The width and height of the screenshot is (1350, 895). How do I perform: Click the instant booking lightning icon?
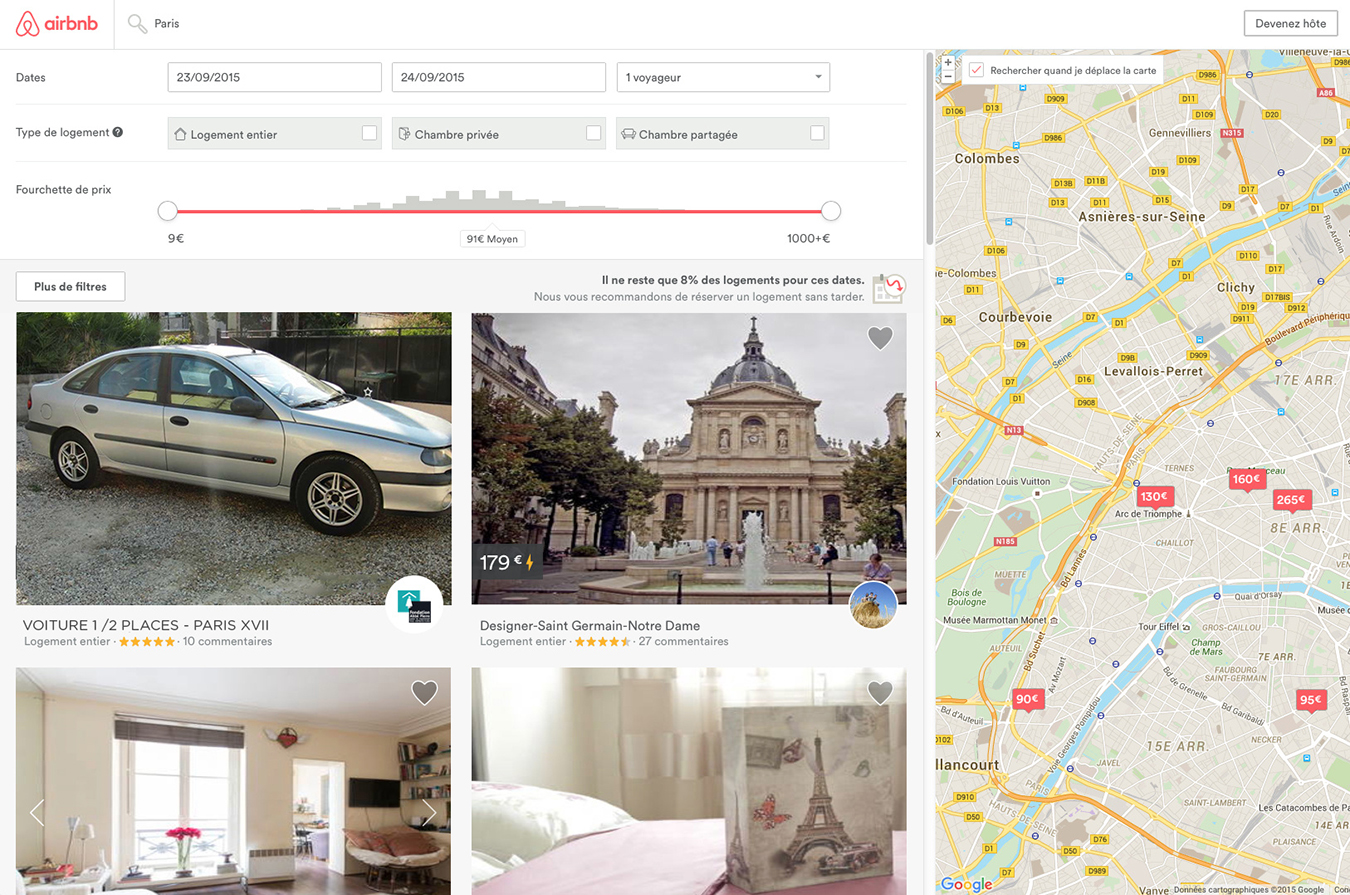click(x=530, y=563)
